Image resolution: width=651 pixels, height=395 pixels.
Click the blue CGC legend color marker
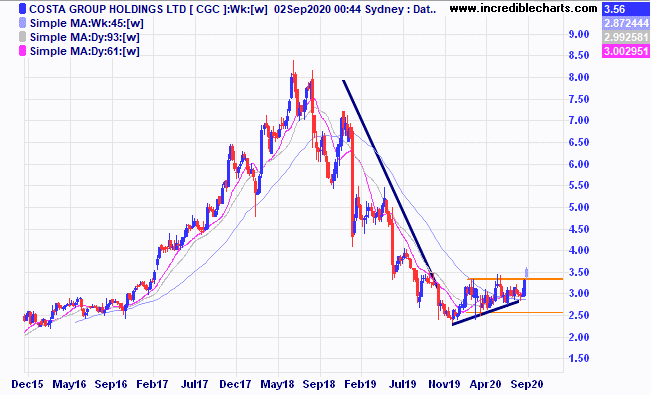[x=22, y=9]
